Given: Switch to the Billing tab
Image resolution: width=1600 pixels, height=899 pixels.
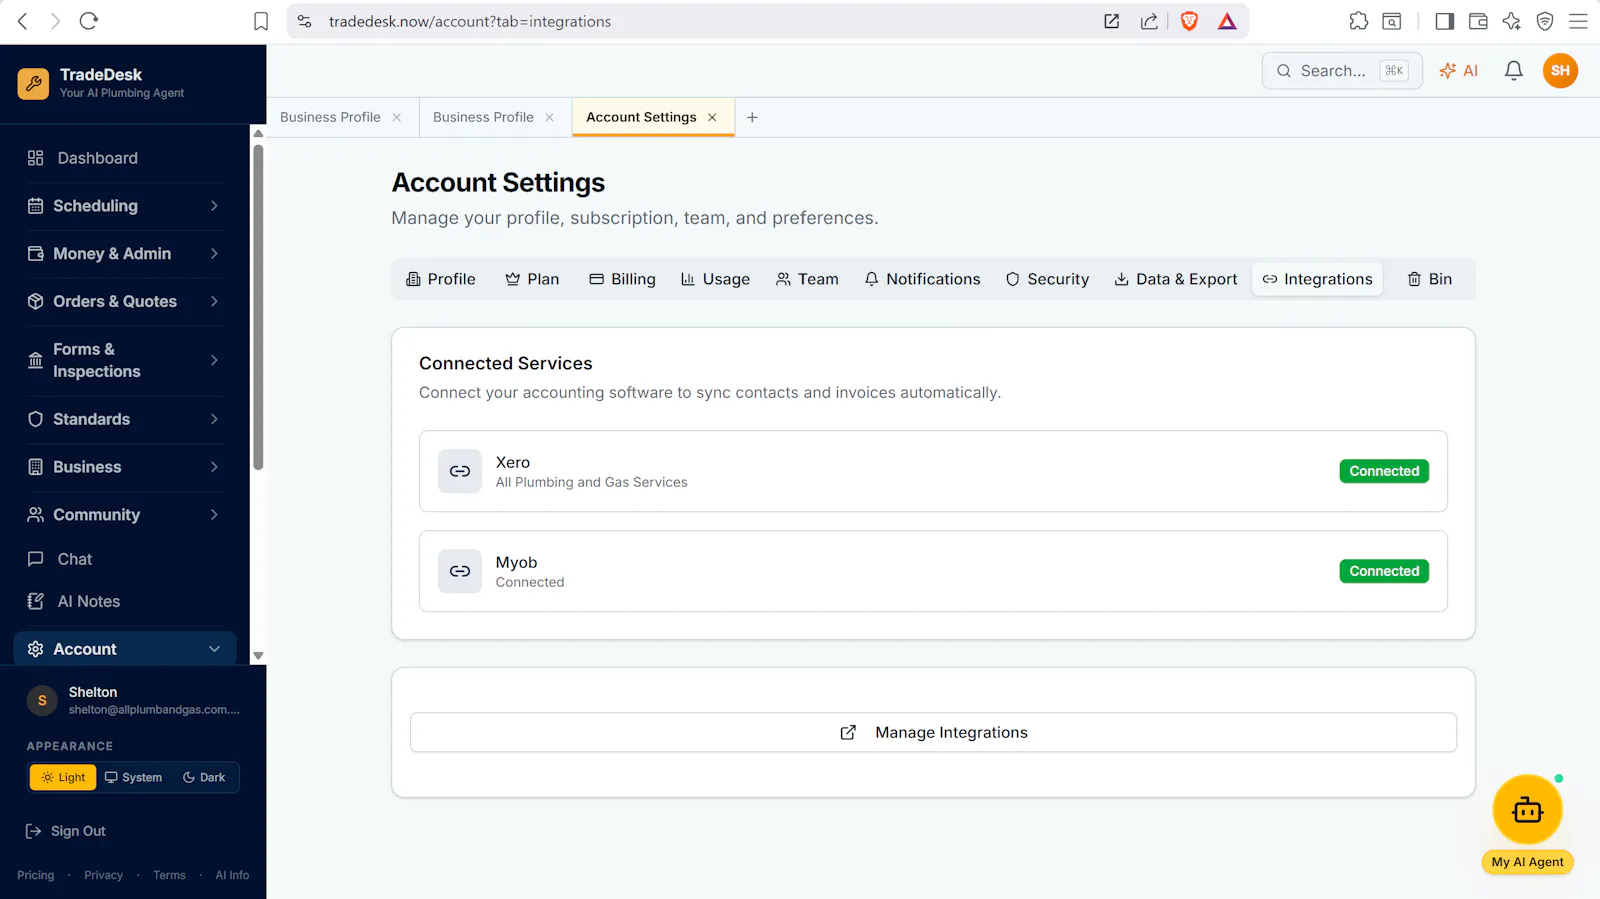Looking at the screenshot, I should point(622,279).
